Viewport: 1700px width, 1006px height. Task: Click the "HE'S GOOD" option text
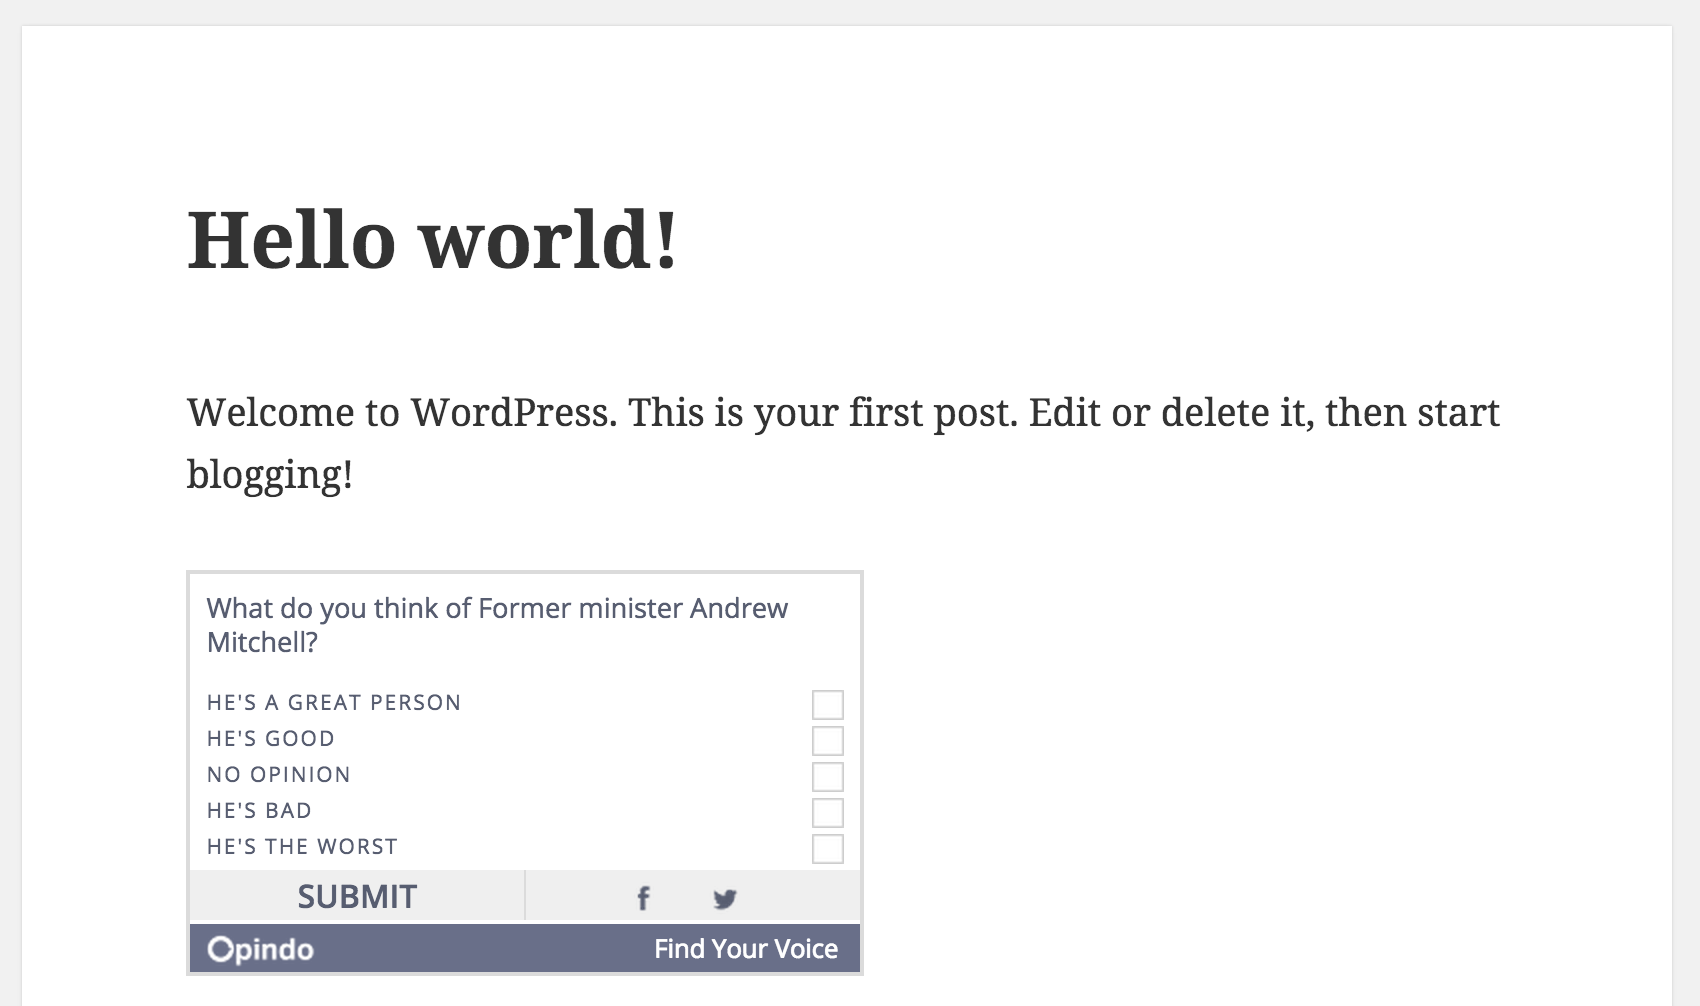click(x=271, y=739)
